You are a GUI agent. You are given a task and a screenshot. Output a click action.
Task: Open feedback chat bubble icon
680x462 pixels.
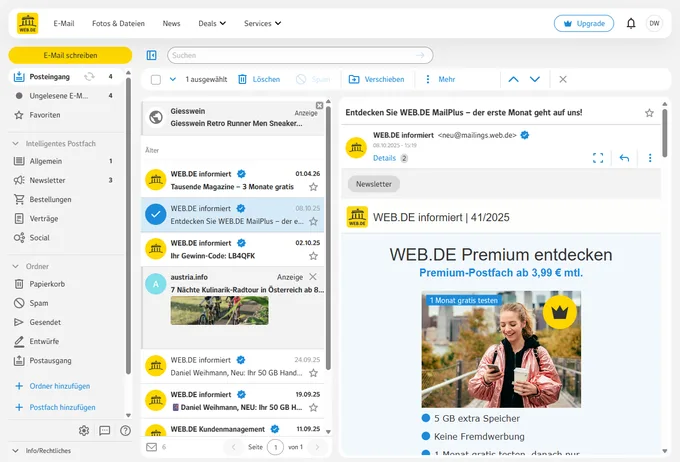[x=105, y=430]
